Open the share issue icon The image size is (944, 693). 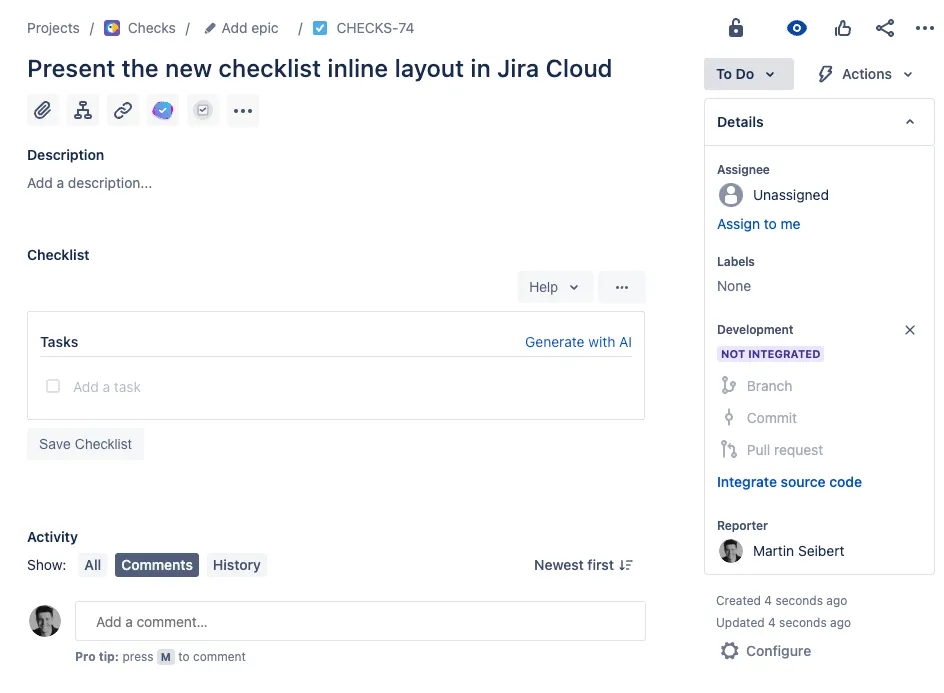pyautogui.click(x=884, y=28)
